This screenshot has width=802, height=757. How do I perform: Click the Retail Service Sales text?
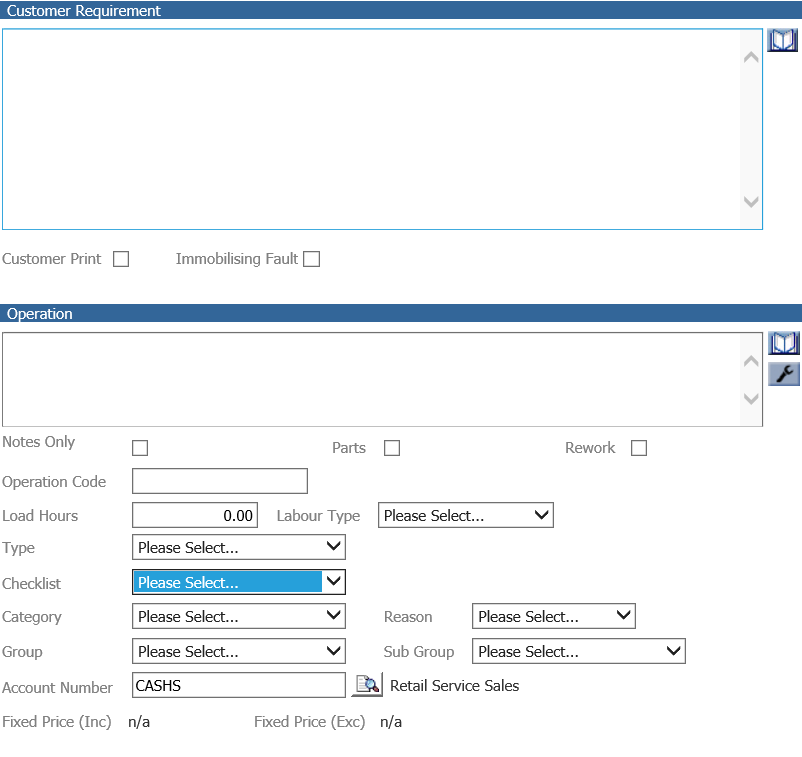pos(454,685)
